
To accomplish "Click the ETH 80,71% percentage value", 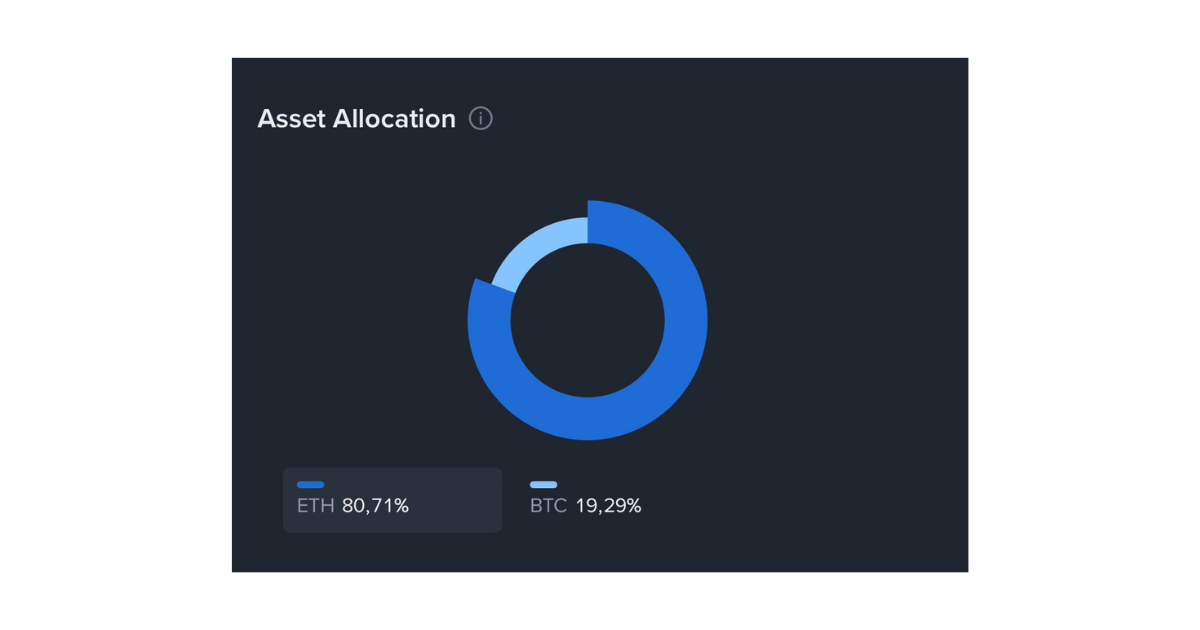I will (x=375, y=506).
